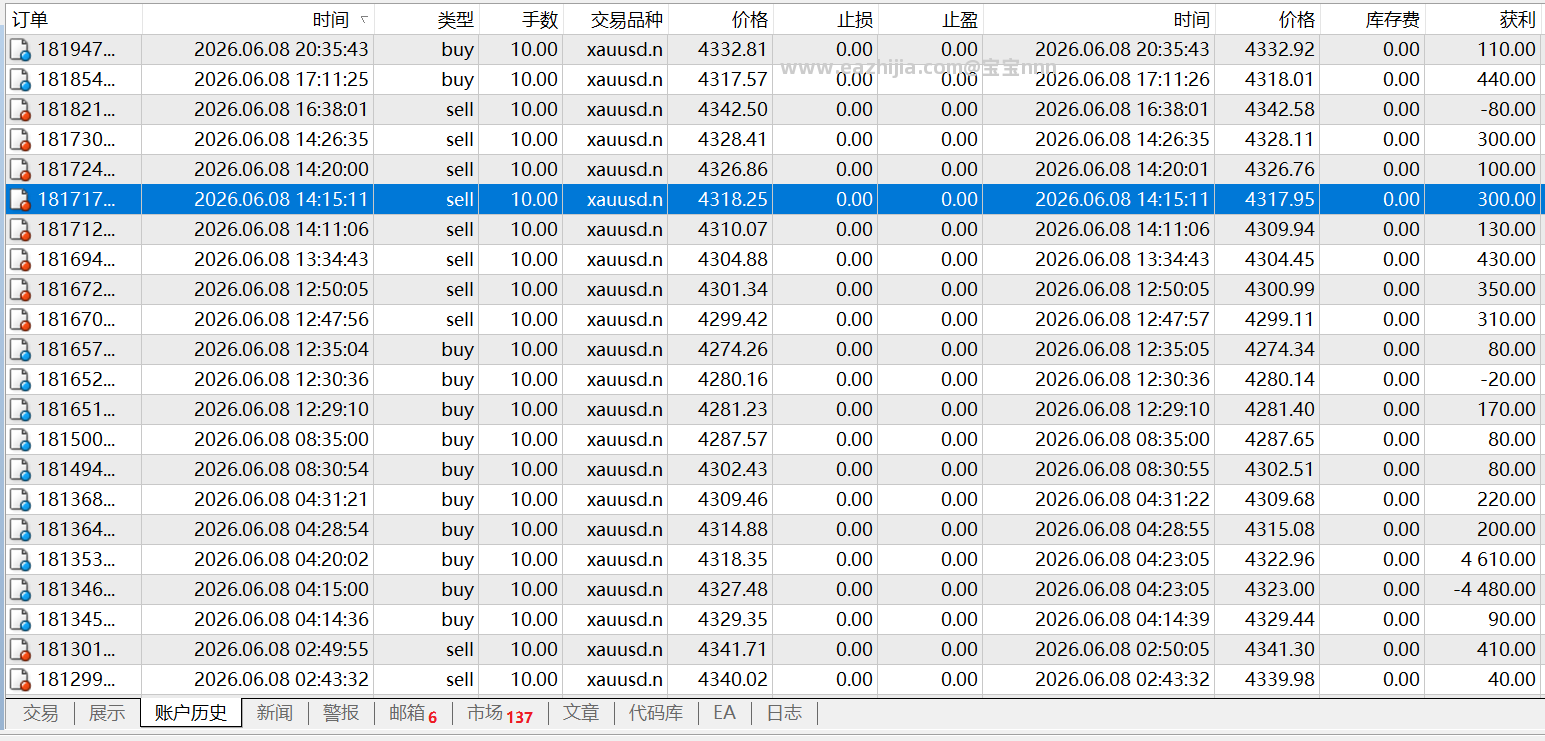1545x741 pixels.
Task: Switch to the 文章 tab
Action: (x=581, y=713)
